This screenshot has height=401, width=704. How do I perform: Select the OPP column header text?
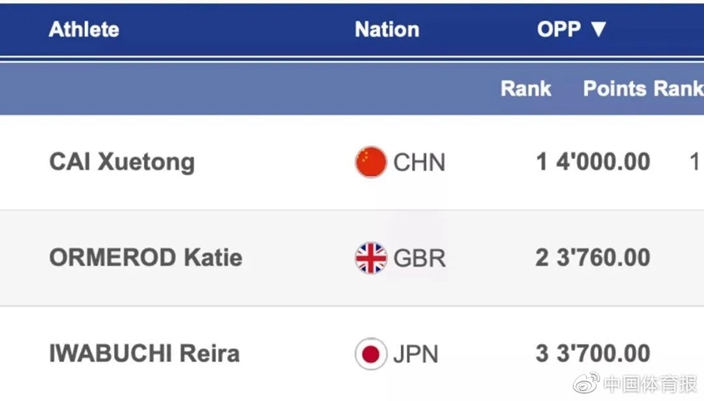559,30
